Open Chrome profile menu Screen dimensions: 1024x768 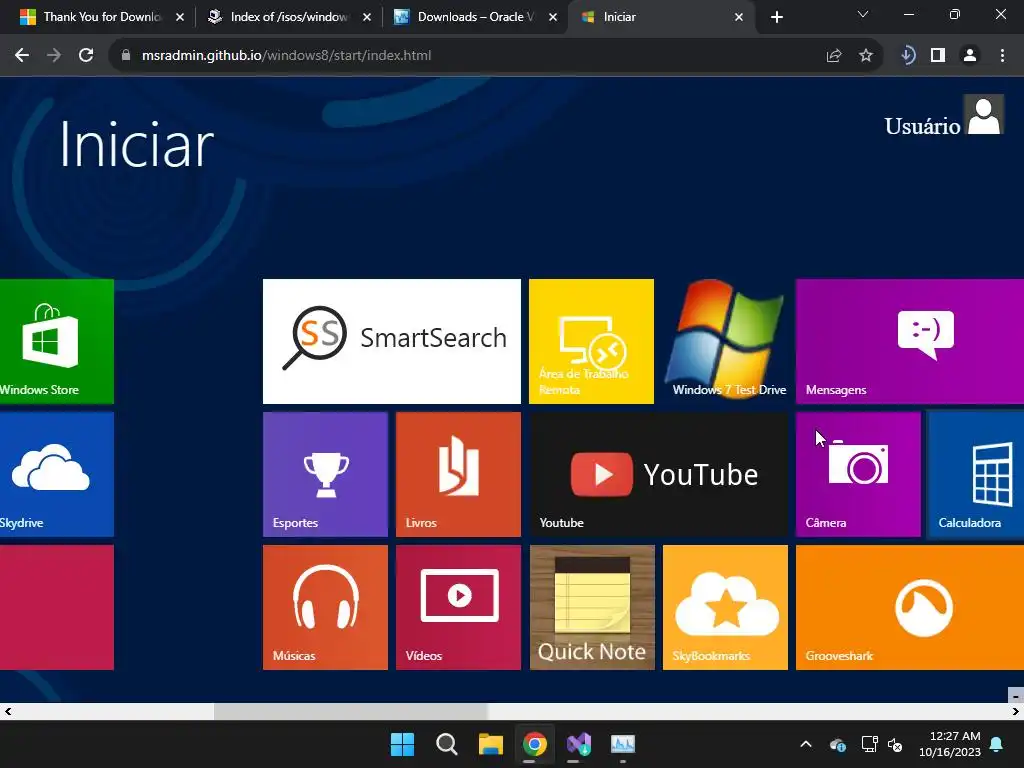(970, 56)
